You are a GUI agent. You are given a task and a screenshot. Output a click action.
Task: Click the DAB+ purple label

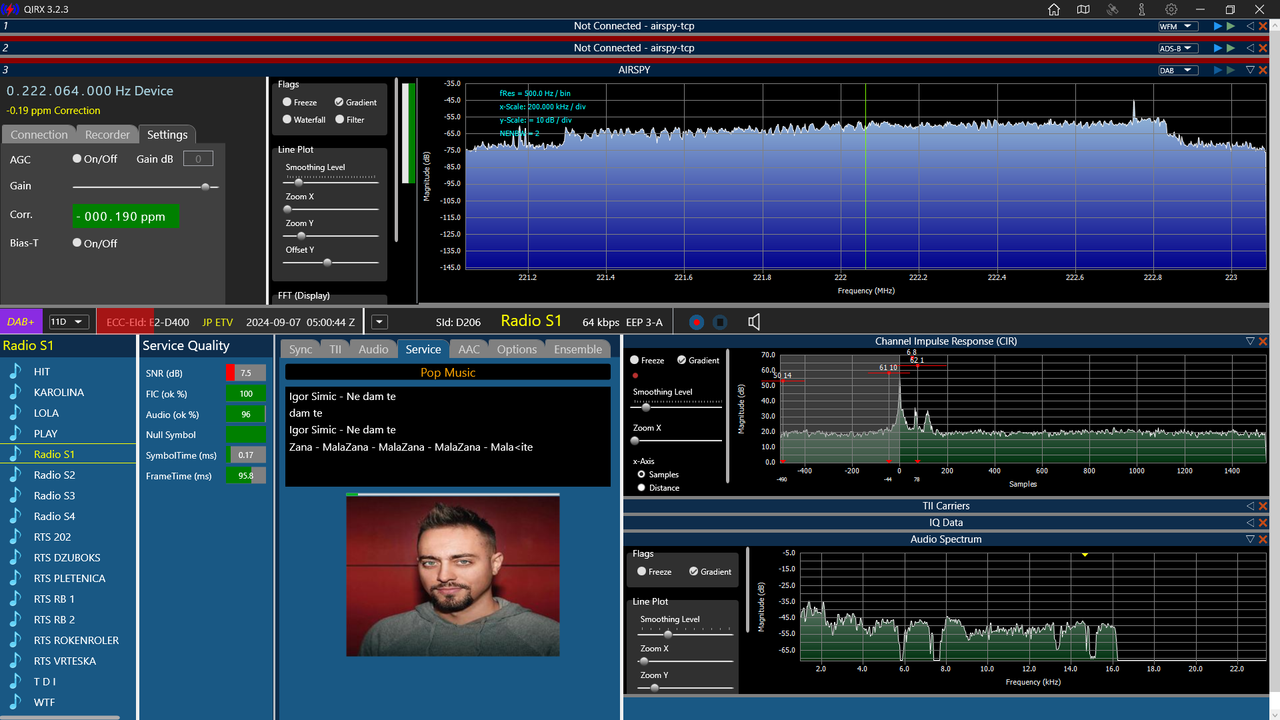[x=21, y=322]
